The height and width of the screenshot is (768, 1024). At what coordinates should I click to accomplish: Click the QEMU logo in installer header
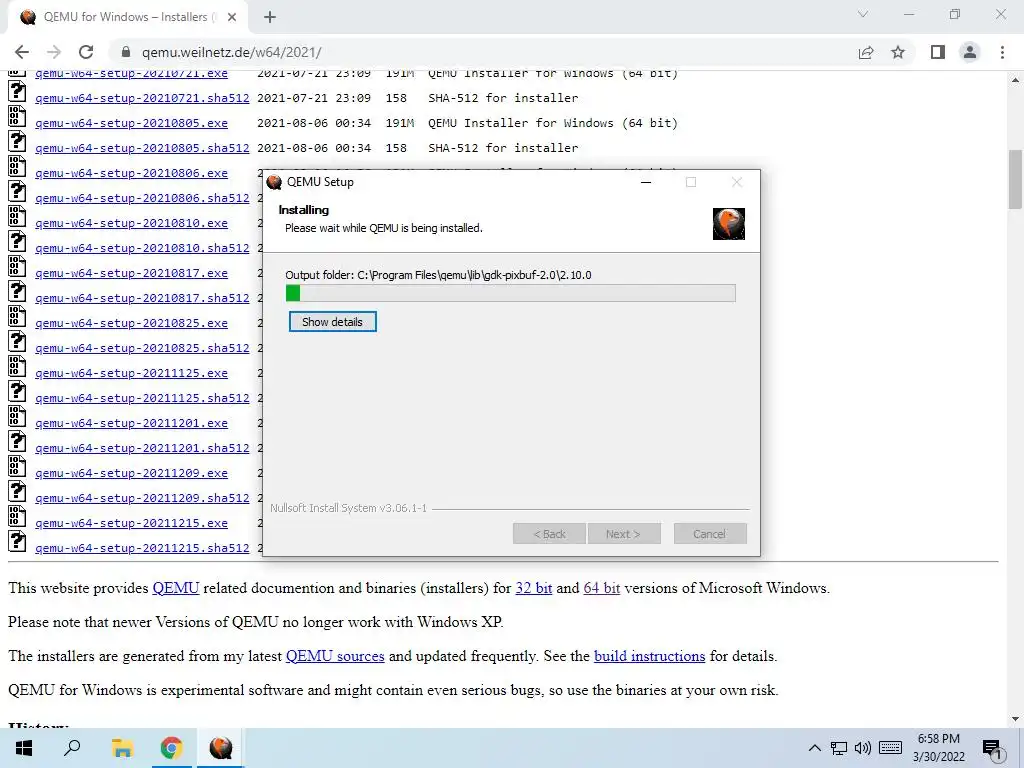[x=729, y=224]
